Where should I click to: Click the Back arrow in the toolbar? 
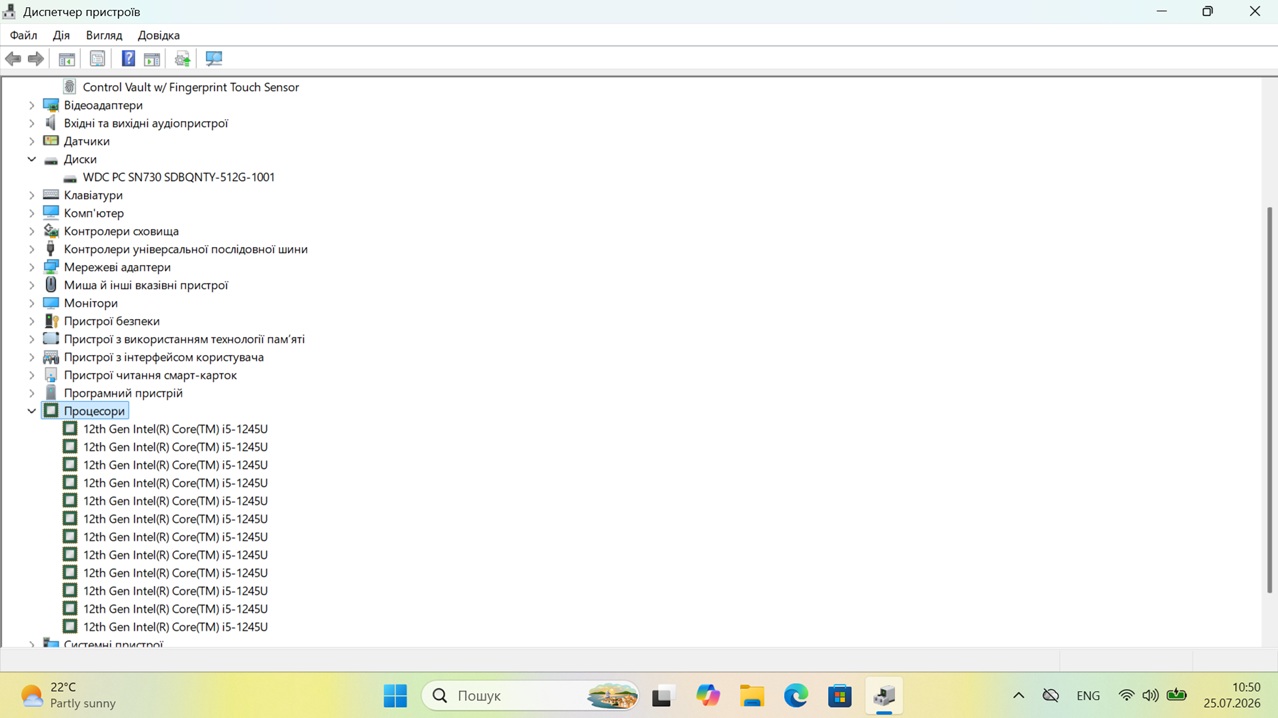pos(13,59)
